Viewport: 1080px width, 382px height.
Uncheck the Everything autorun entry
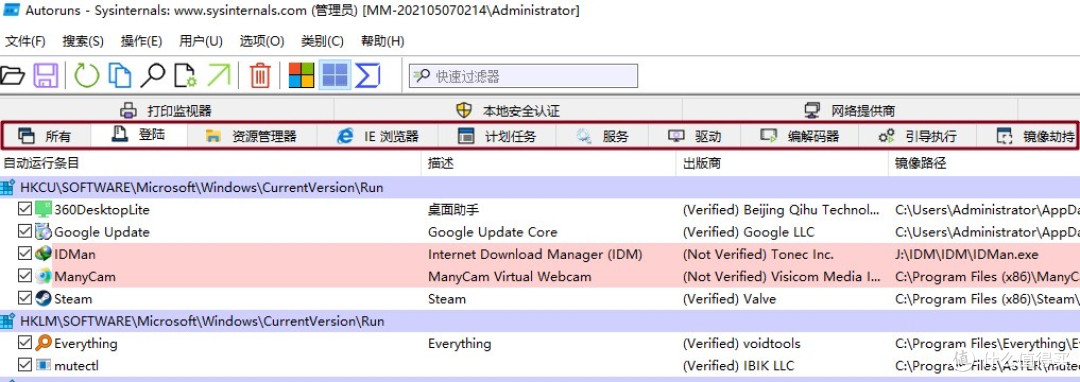tap(25, 343)
